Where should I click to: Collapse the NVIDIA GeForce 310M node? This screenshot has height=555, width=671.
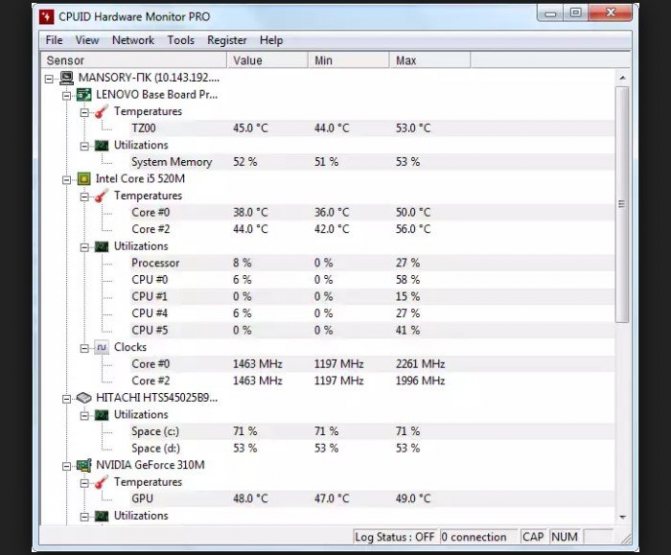[x=67, y=466]
